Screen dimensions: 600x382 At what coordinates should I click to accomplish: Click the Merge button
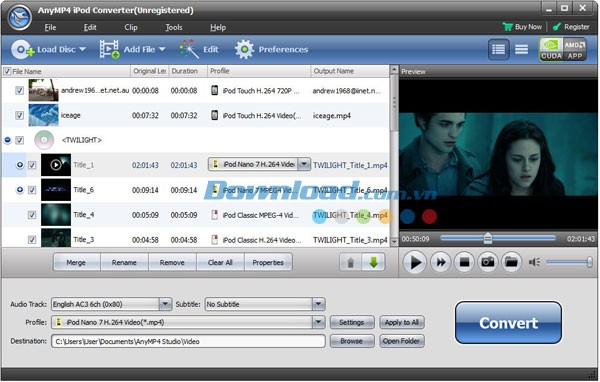pyautogui.click(x=76, y=263)
